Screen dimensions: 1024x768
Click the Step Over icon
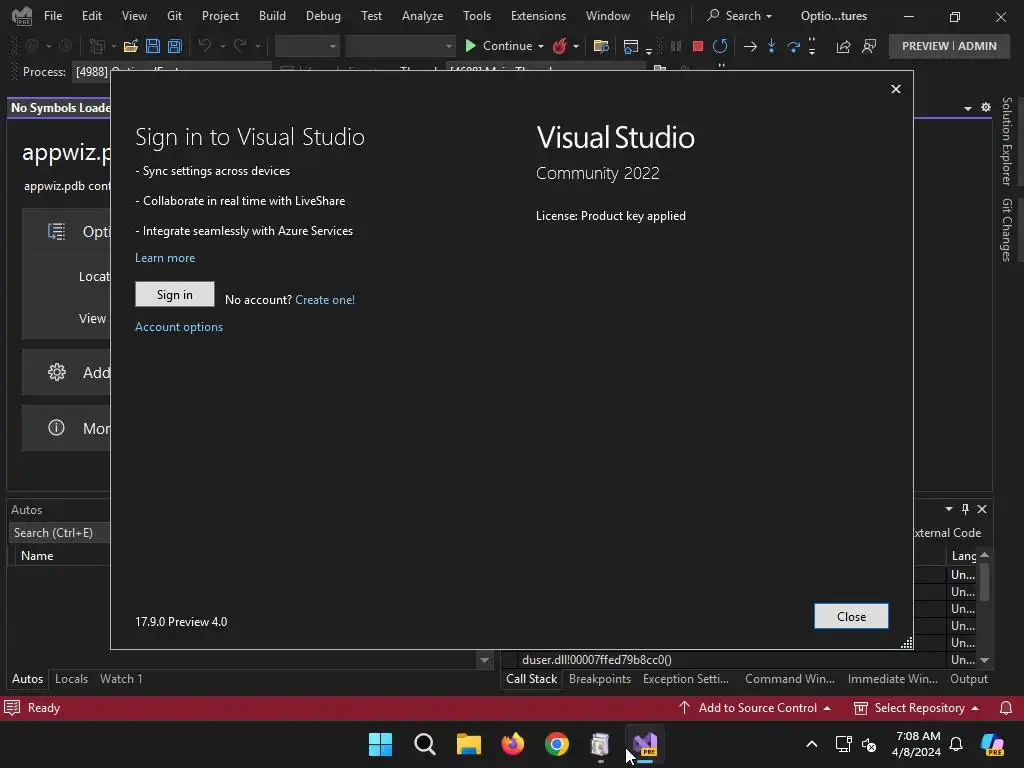click(793, 46)
